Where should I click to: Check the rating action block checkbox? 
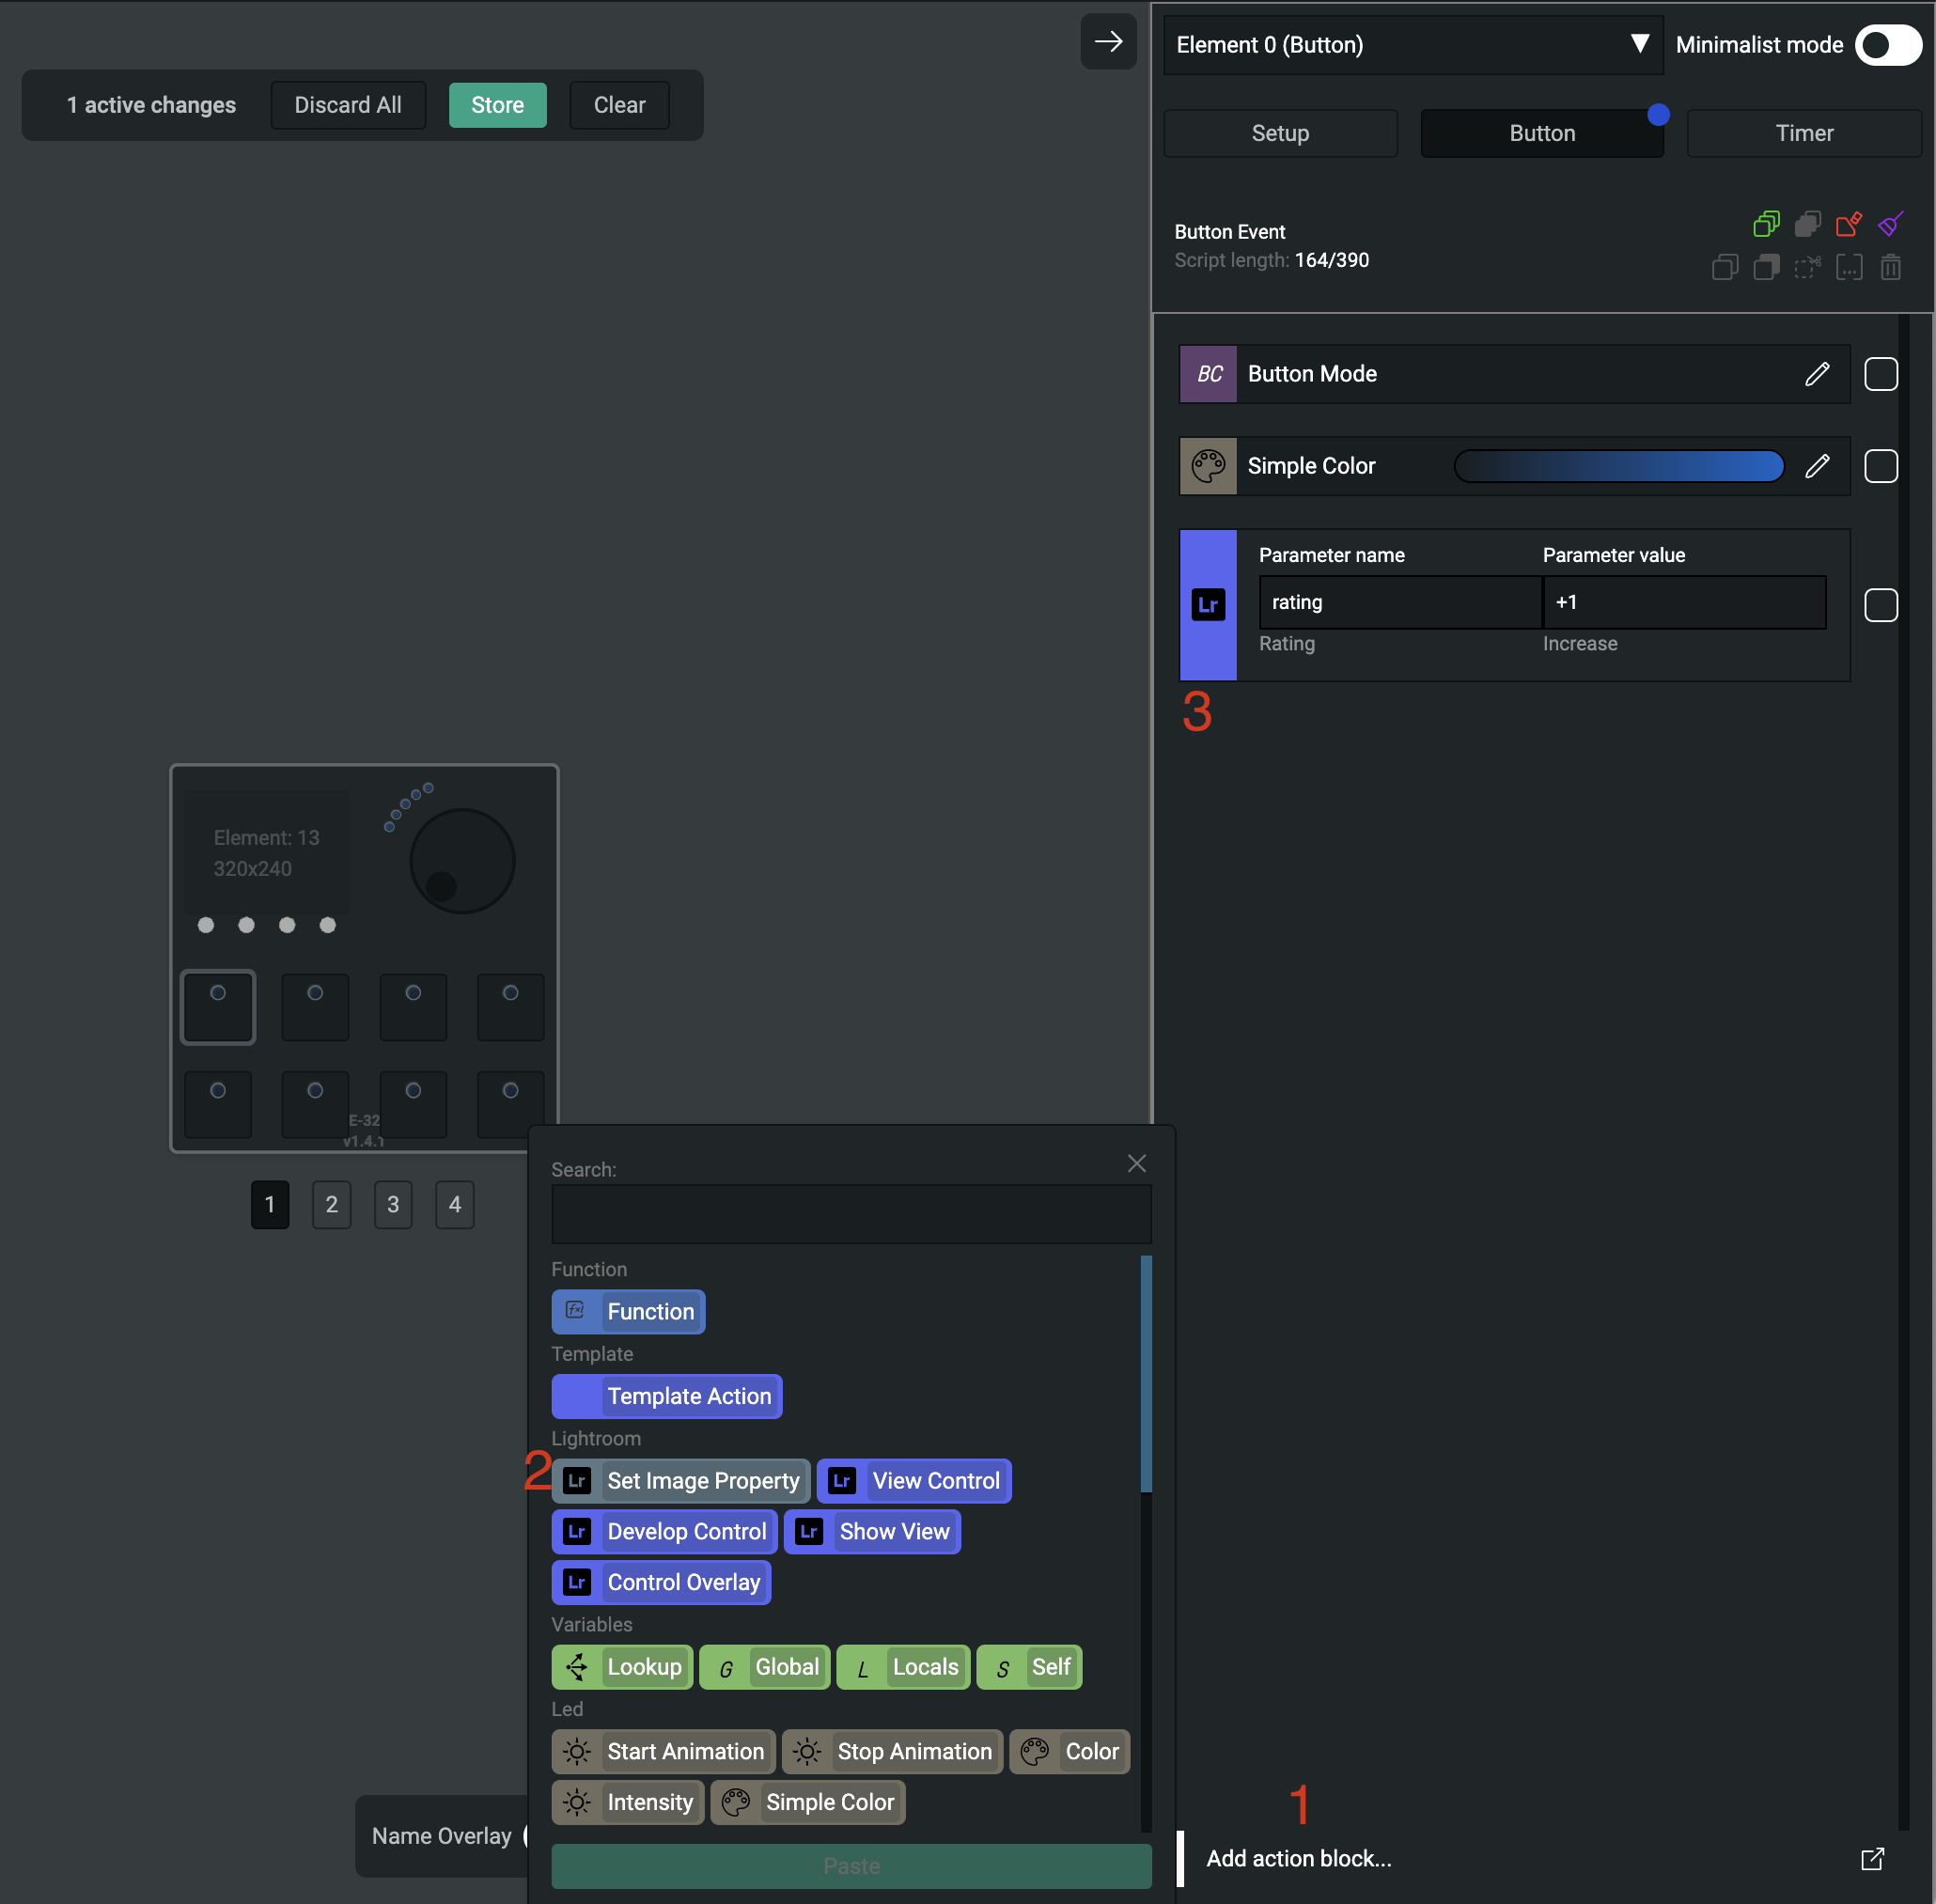tap(1880, 605)
